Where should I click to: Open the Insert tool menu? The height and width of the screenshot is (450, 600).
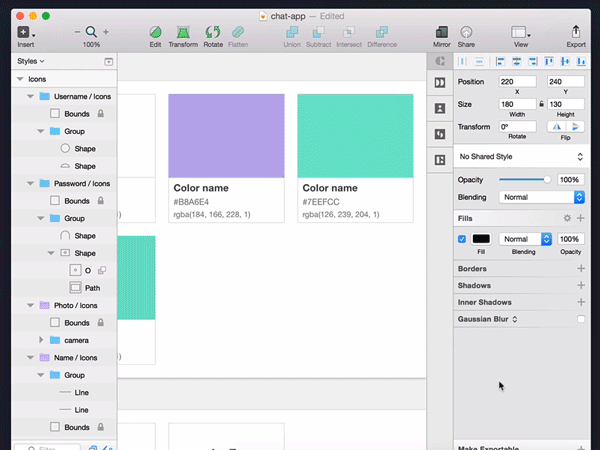point(25,33)
